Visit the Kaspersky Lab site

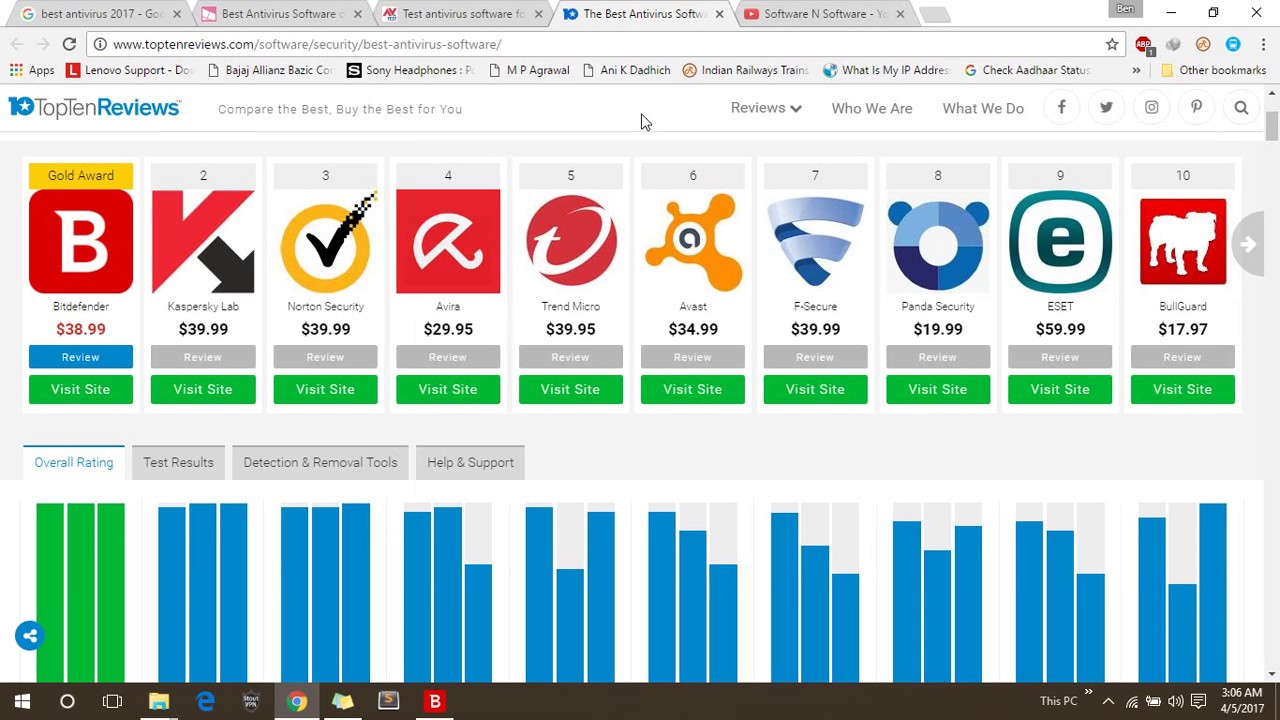point(203,389)
